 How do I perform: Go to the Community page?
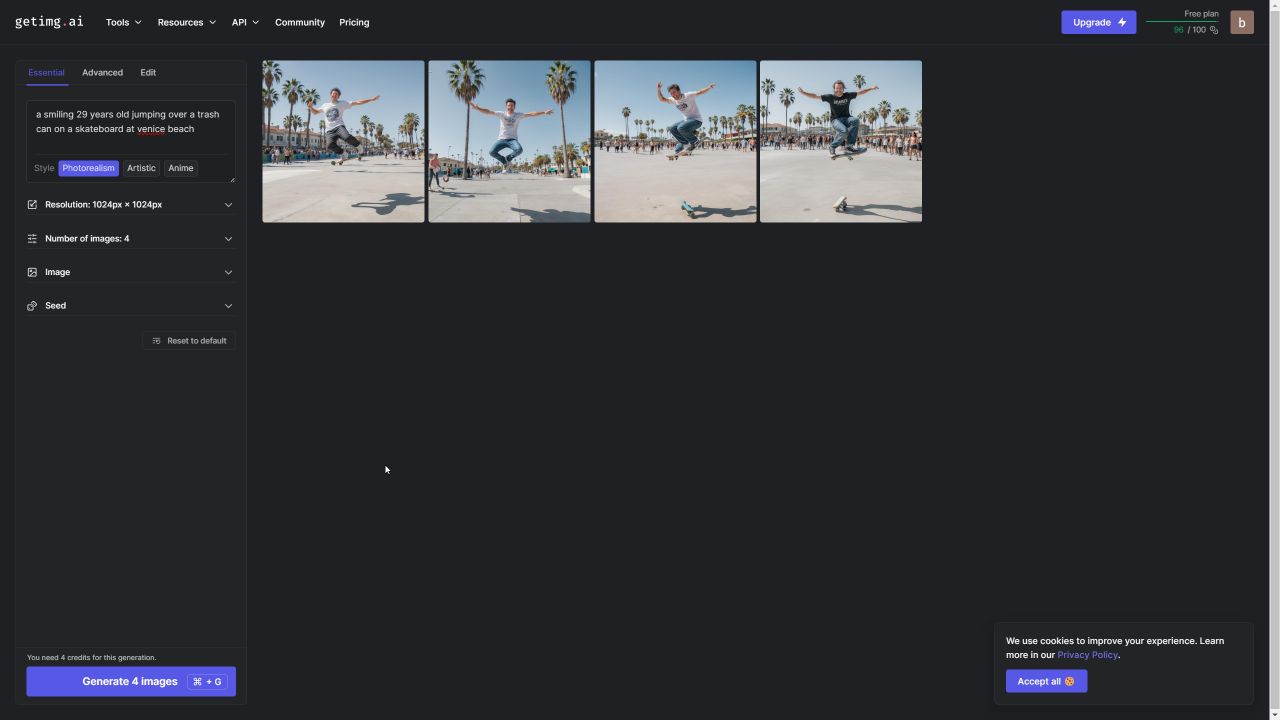click(300, 22)
